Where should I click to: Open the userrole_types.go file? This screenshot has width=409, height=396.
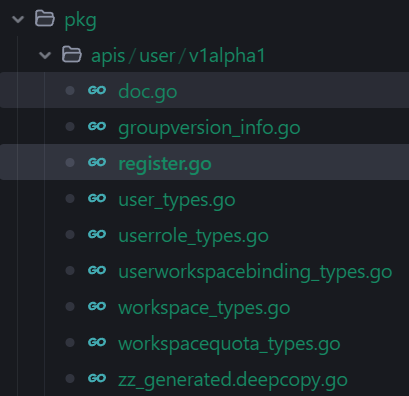coord(194,236)
